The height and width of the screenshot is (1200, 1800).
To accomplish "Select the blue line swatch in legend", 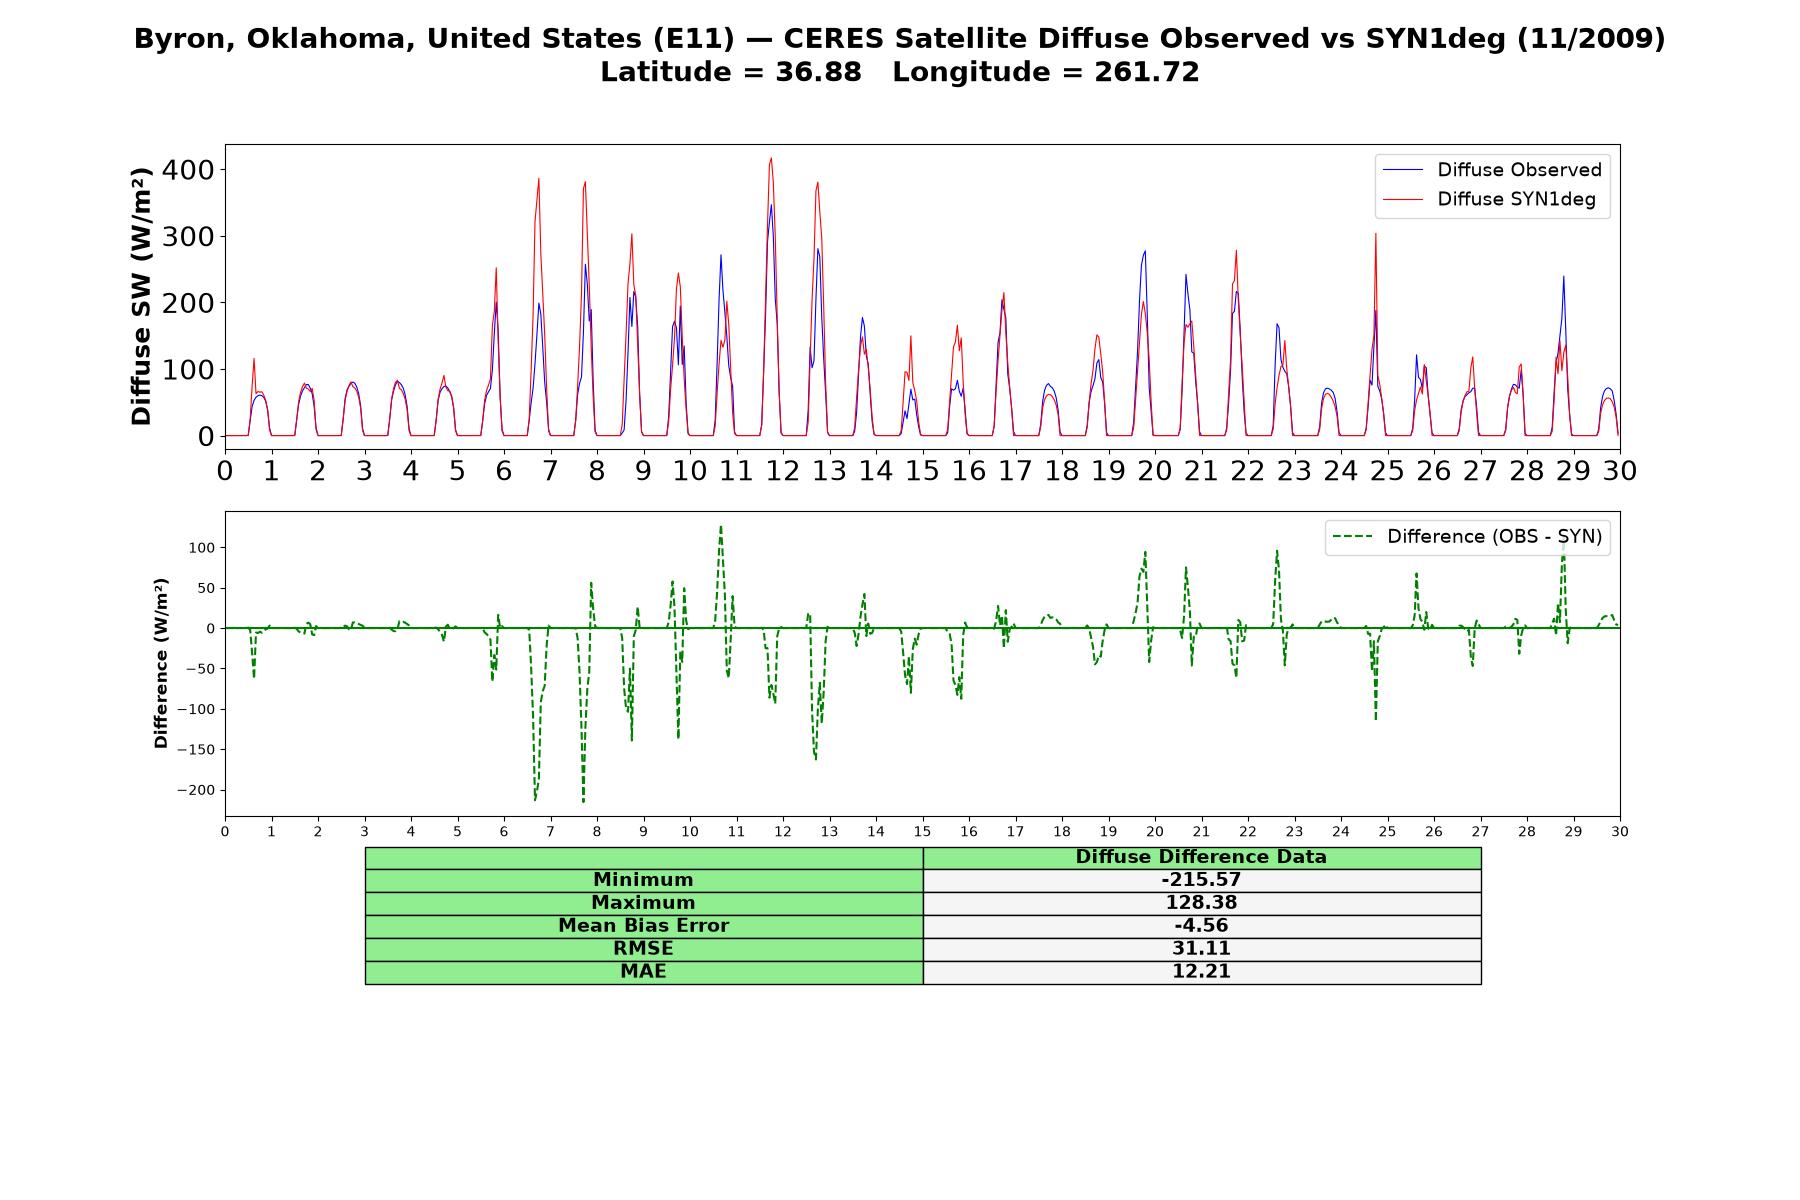I will (x=1402, y=171).
